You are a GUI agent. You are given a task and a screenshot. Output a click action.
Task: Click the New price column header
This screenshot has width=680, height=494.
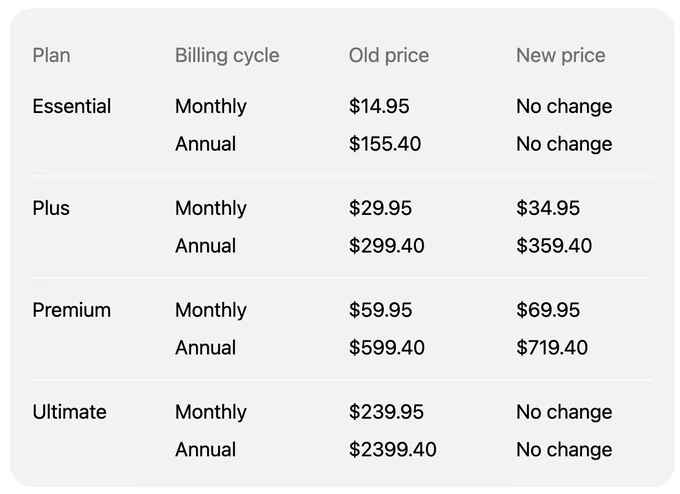coord(560,56)
